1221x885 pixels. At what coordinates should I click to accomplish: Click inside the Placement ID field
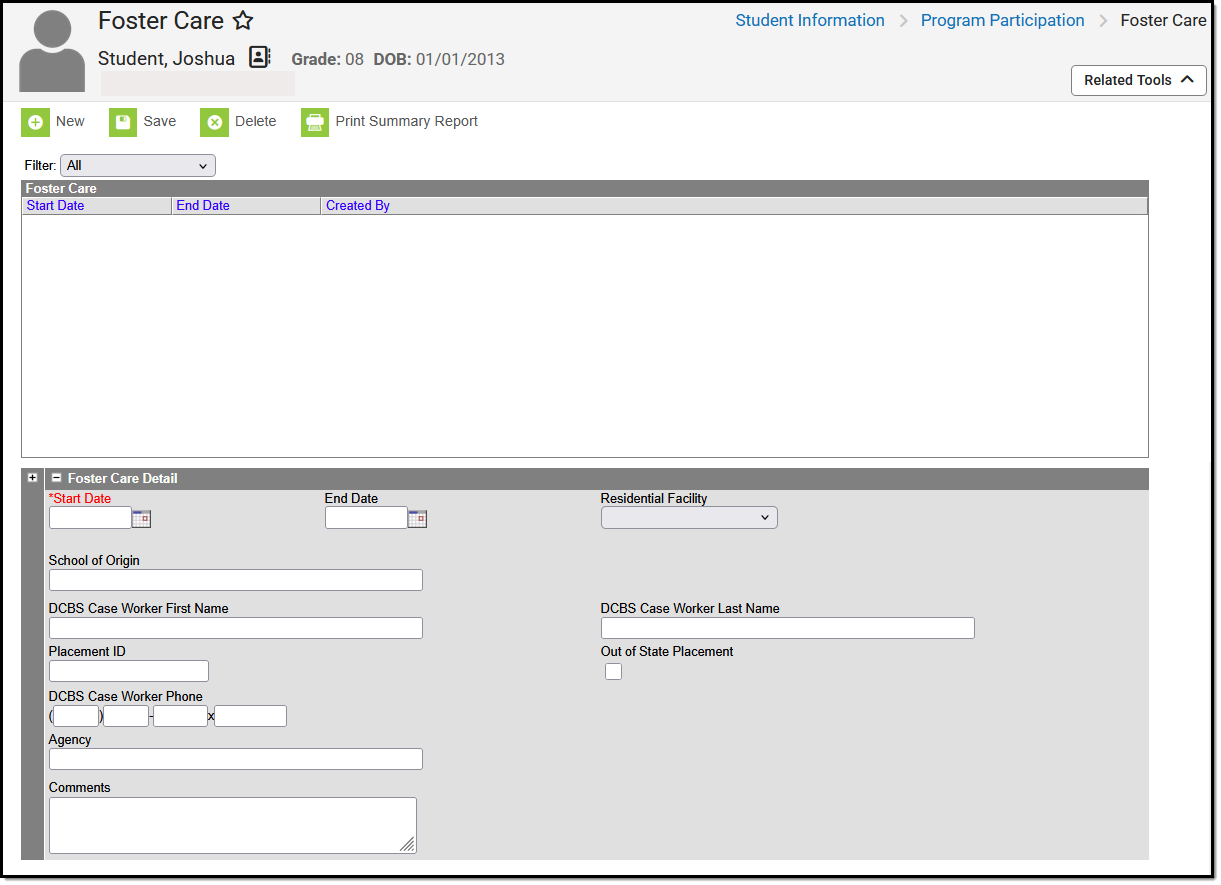coord(128,670)
